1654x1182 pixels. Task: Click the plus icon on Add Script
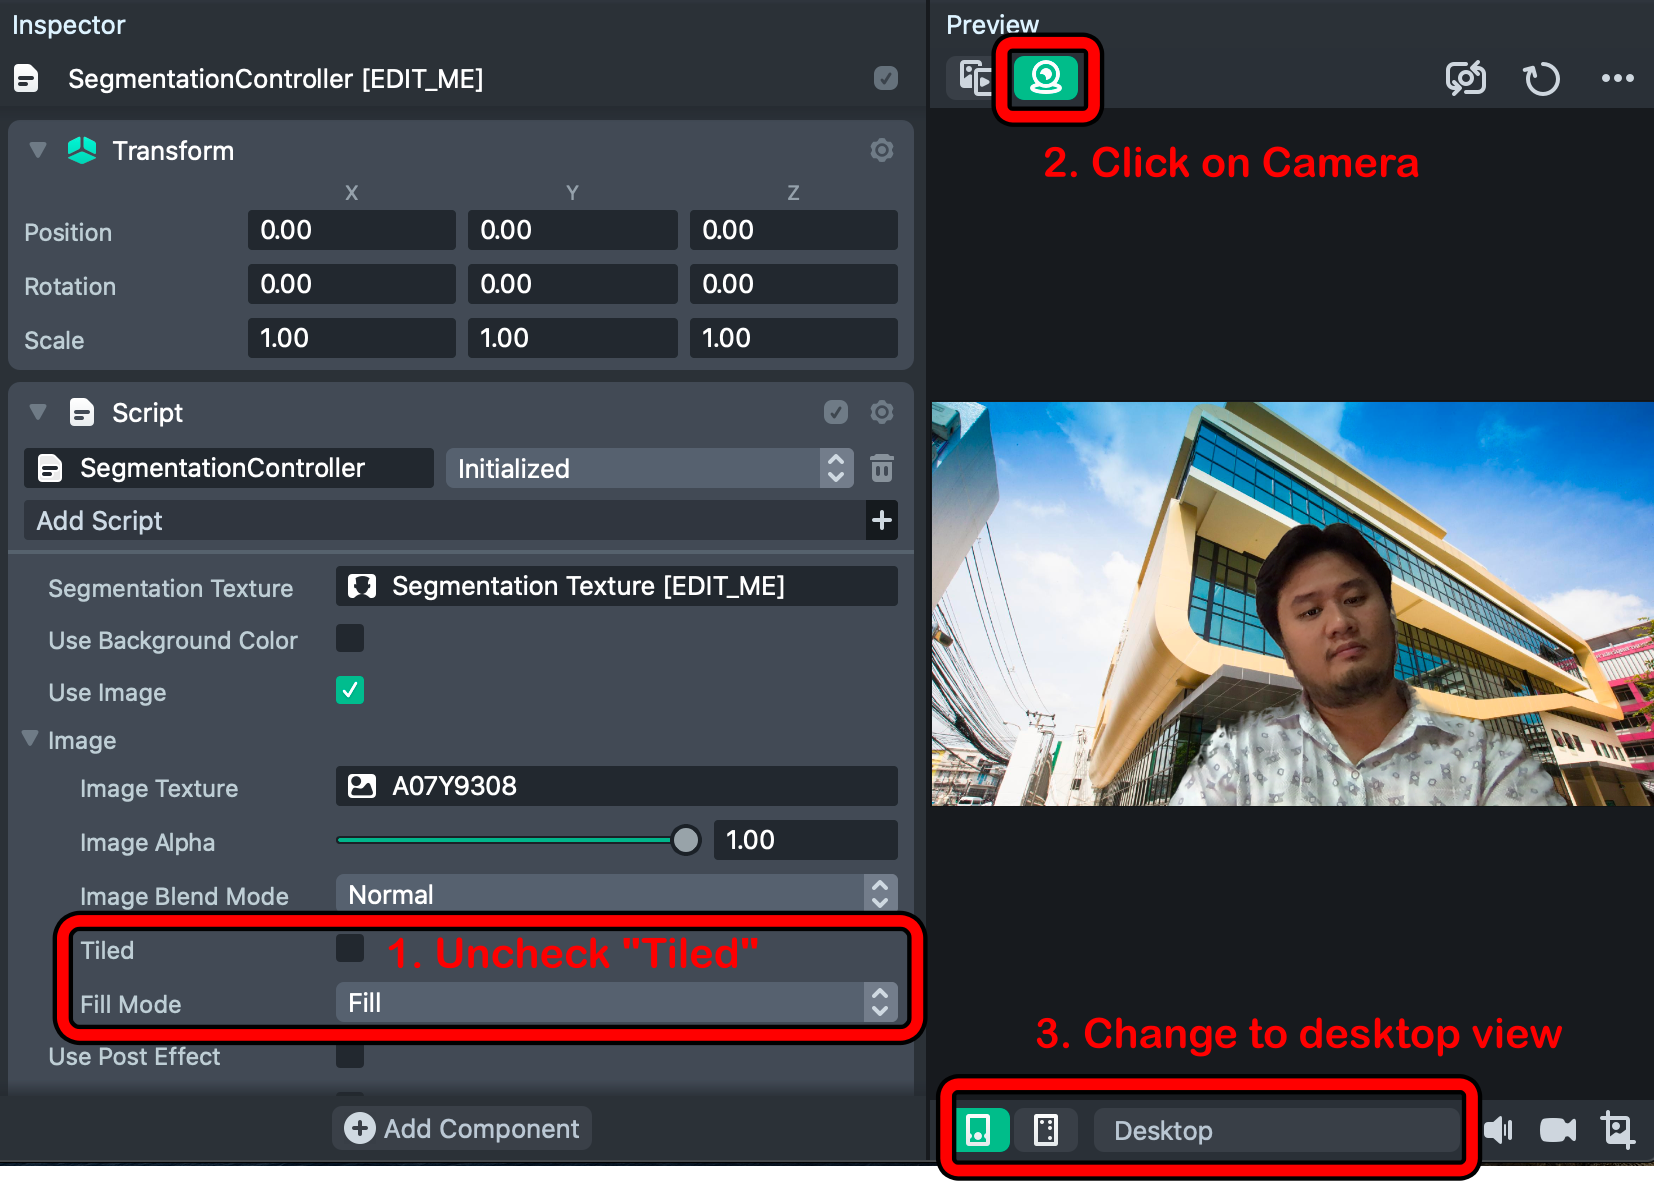click(882, 520)
